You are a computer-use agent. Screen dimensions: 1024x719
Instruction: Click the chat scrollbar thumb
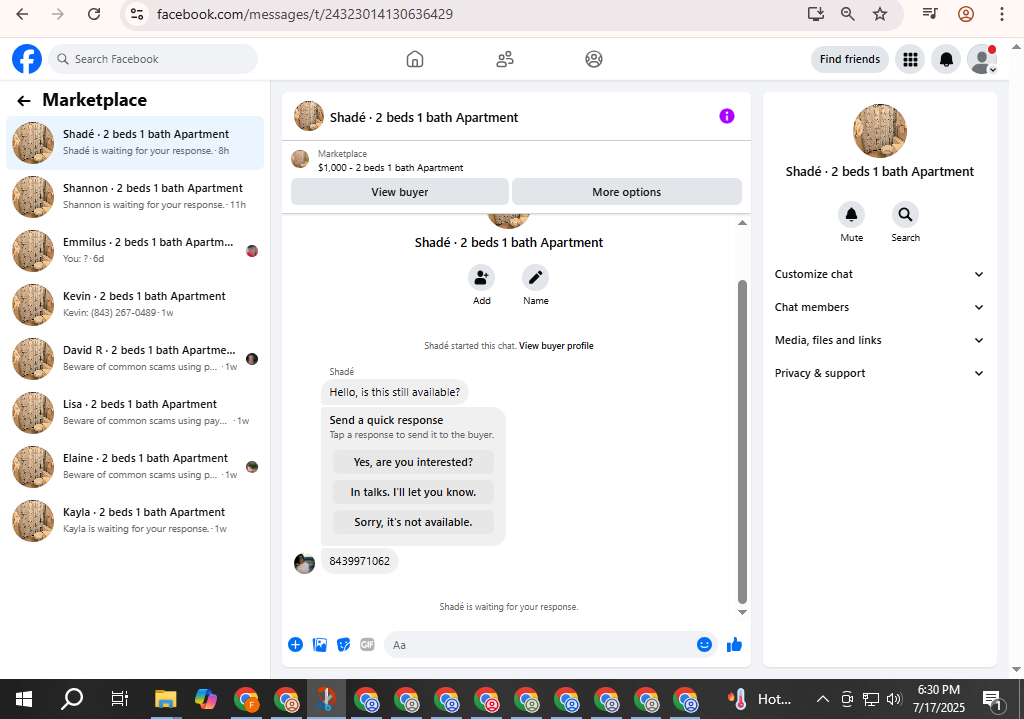[x=742, y=442]
